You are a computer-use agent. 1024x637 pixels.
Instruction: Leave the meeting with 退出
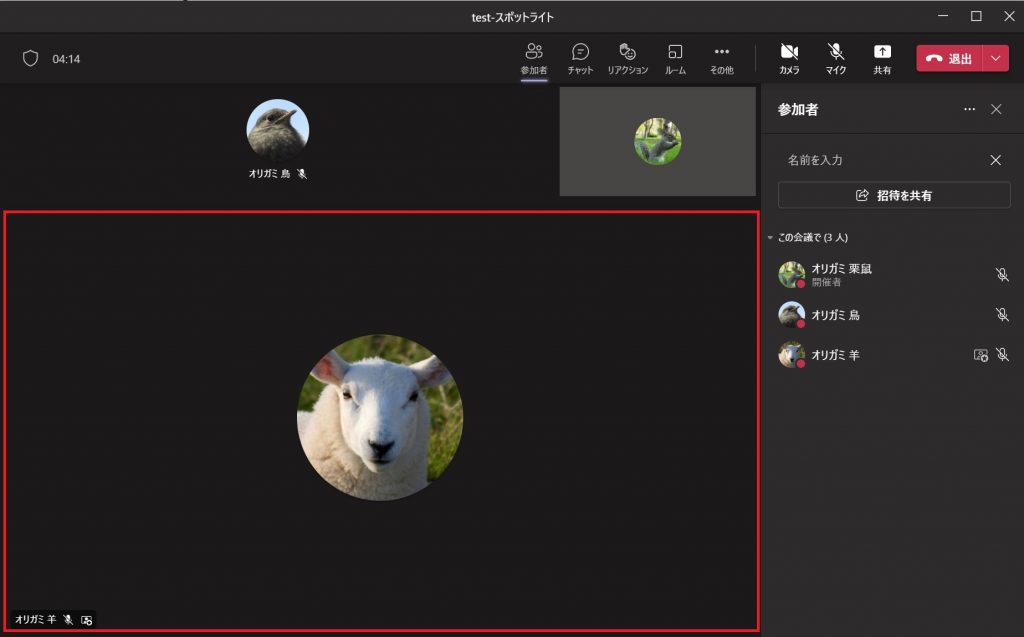coord(949,58)
